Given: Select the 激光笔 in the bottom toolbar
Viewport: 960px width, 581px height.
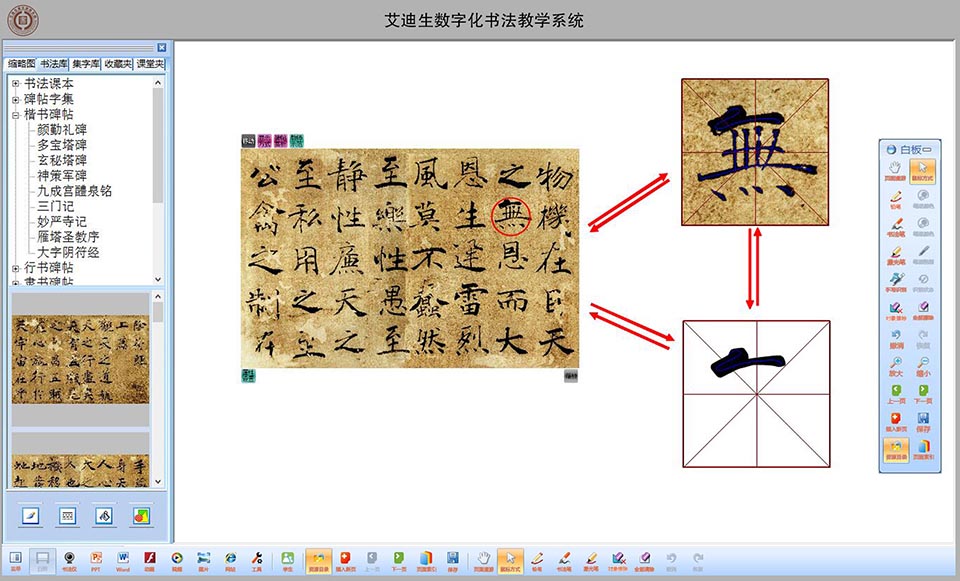Looking at the screenshot, I should (591, 560).
